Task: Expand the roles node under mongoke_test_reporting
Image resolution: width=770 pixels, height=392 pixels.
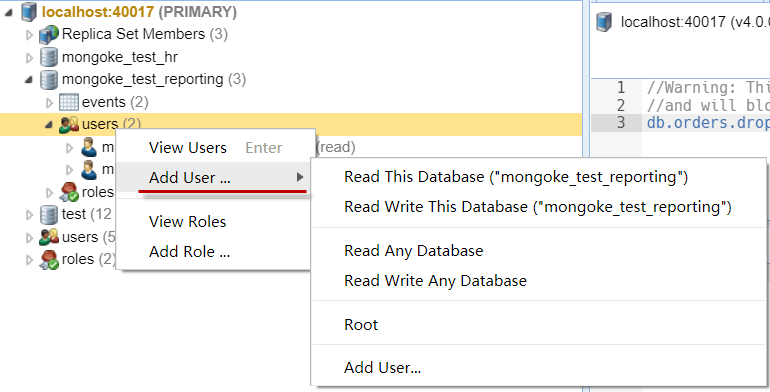Action: tap(50, 193)
